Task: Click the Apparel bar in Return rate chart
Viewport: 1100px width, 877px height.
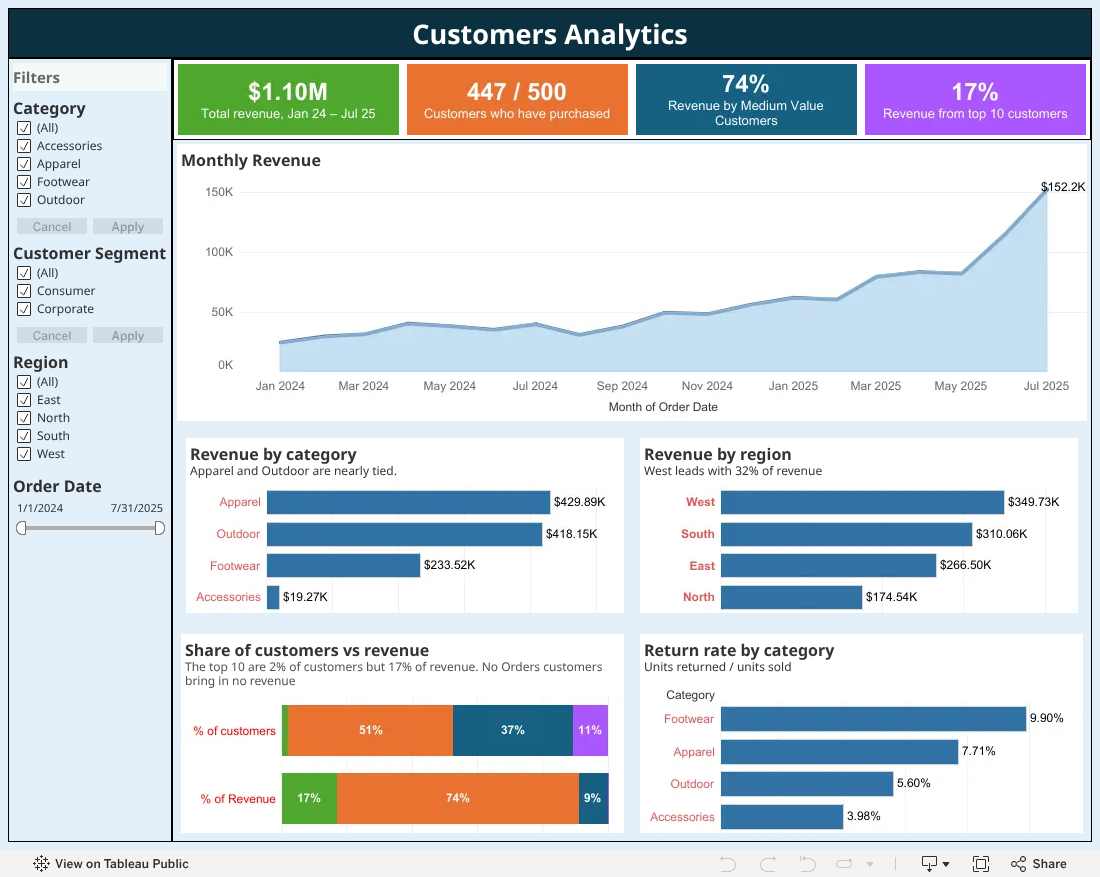Action: pyautogui.click(x=840, y=752)
